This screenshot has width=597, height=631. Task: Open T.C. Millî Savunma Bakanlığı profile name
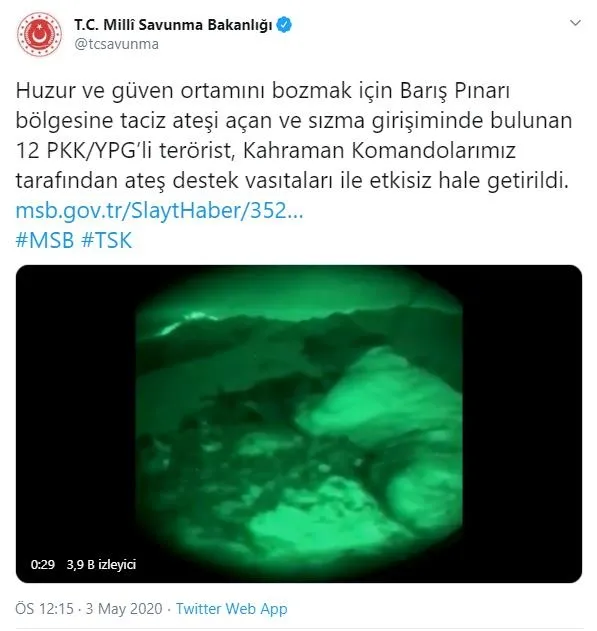[x=173, y=25]
